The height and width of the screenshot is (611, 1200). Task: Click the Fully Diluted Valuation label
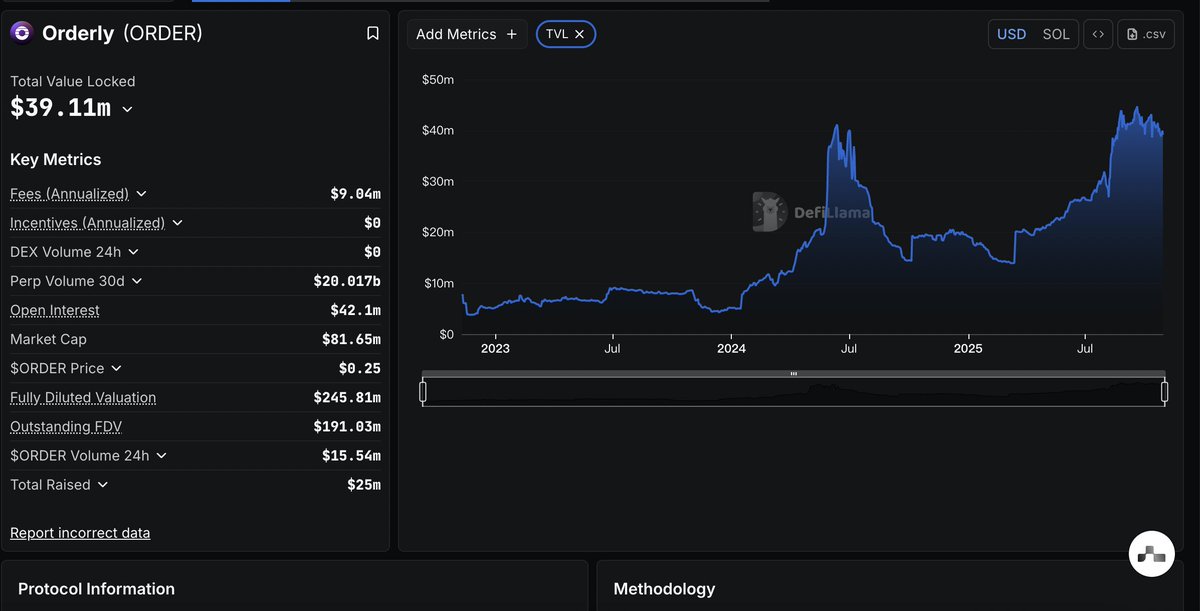click(x=83, y=398)
